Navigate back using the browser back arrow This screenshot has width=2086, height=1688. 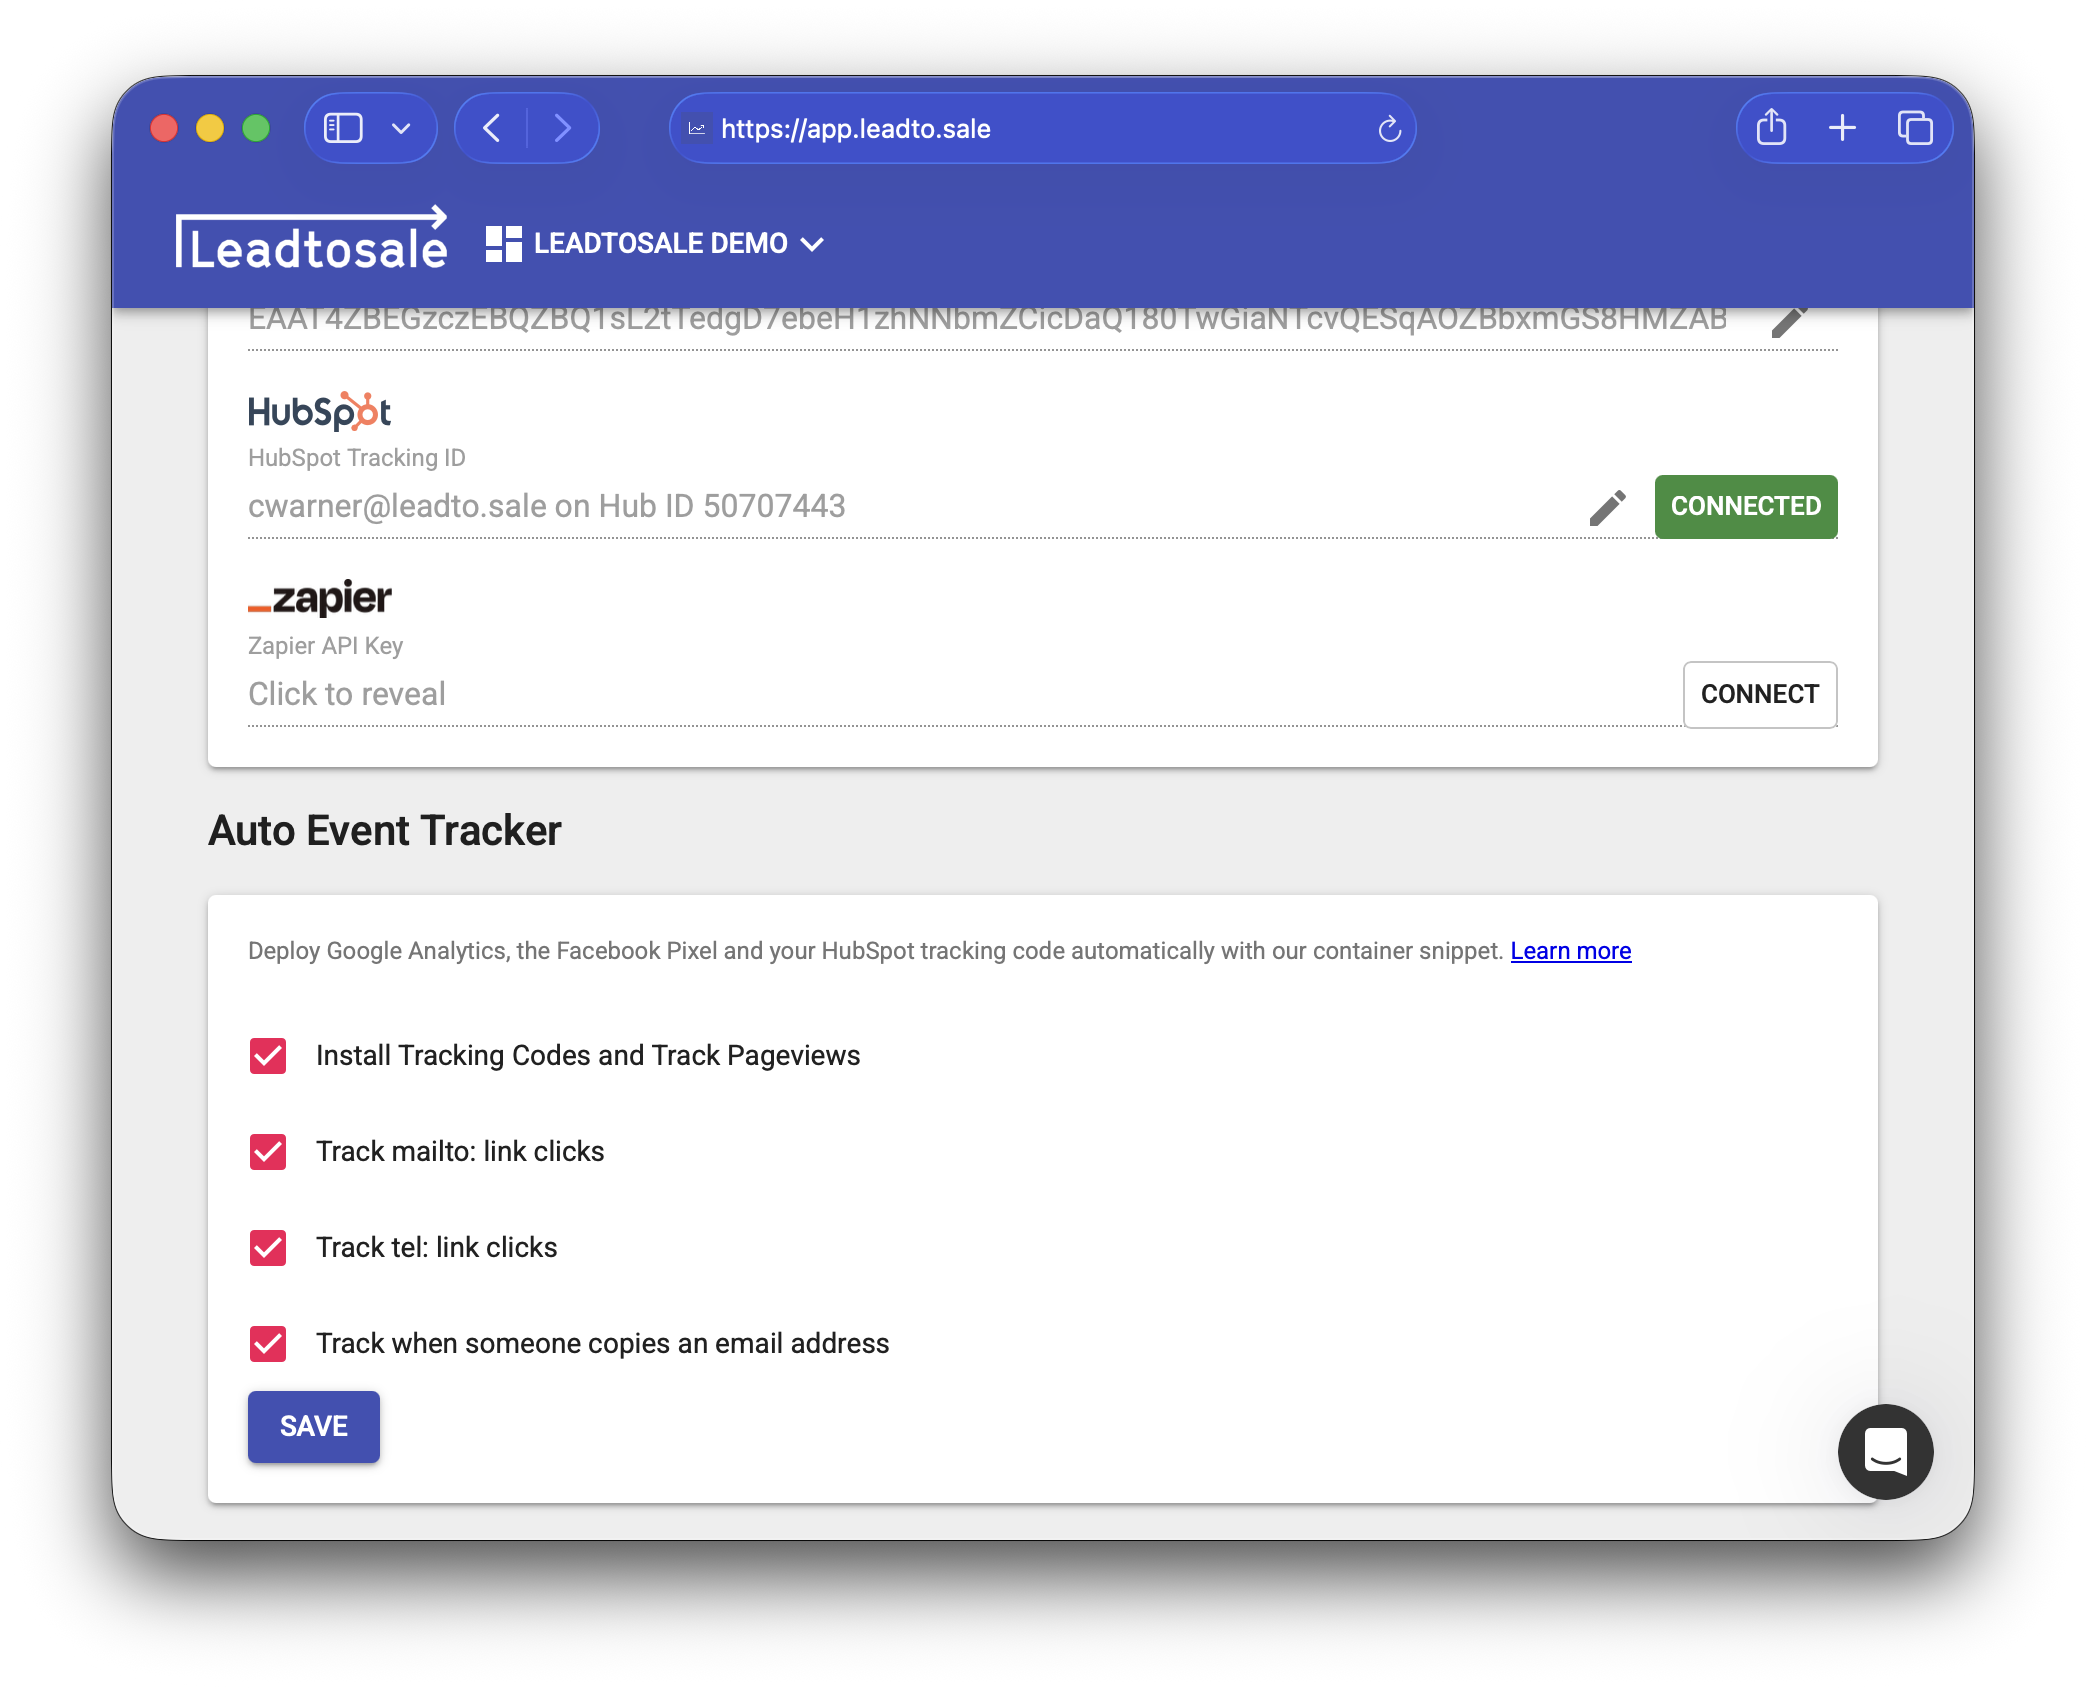pyautogui.click(x=491, y=128)
